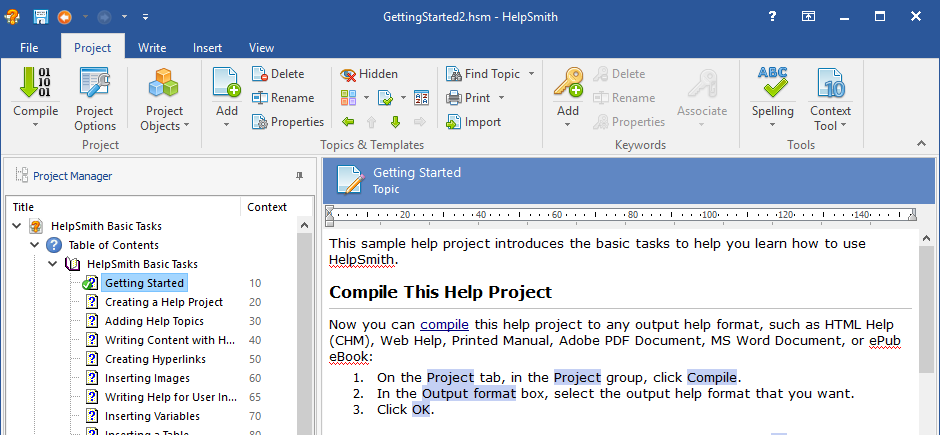Open the topic status dropdown arrow
Image resolution: width=940 pixels, height=435 pixels.
(403, 98)
